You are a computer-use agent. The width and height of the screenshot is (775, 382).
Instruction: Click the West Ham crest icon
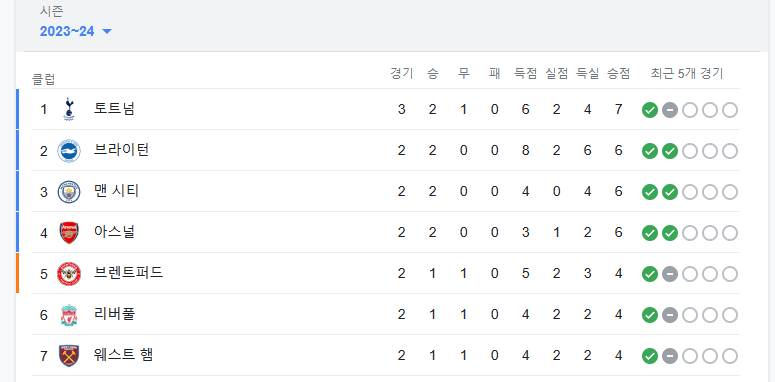[69, 356]
